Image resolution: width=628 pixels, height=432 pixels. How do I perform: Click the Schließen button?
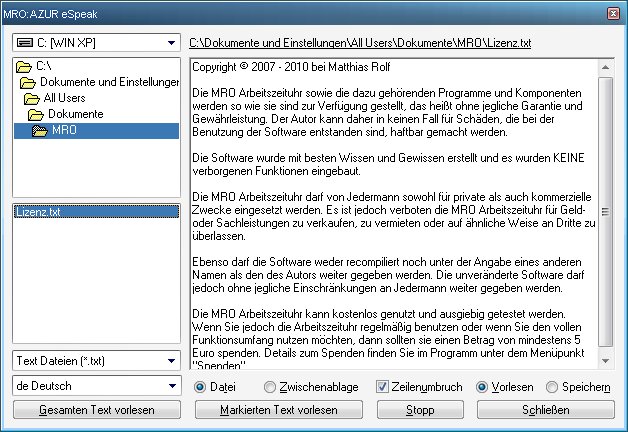546,410
